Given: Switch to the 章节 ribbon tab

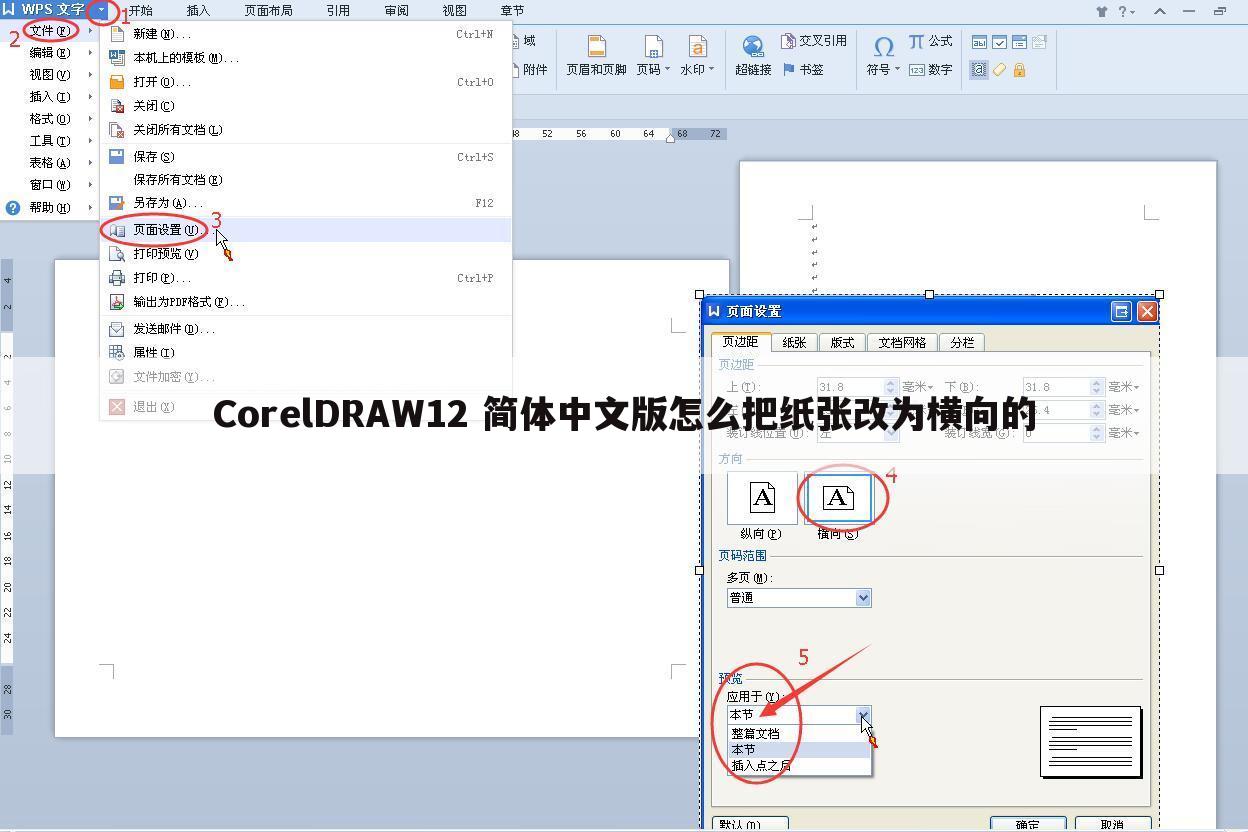Looking at the screenshot, I should [x=512, y=11].
